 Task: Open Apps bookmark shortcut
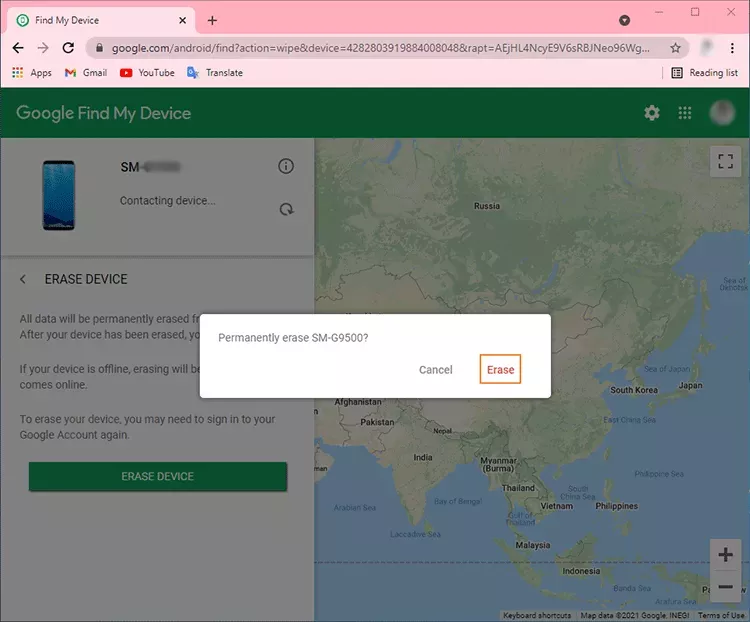coord(32,73)
